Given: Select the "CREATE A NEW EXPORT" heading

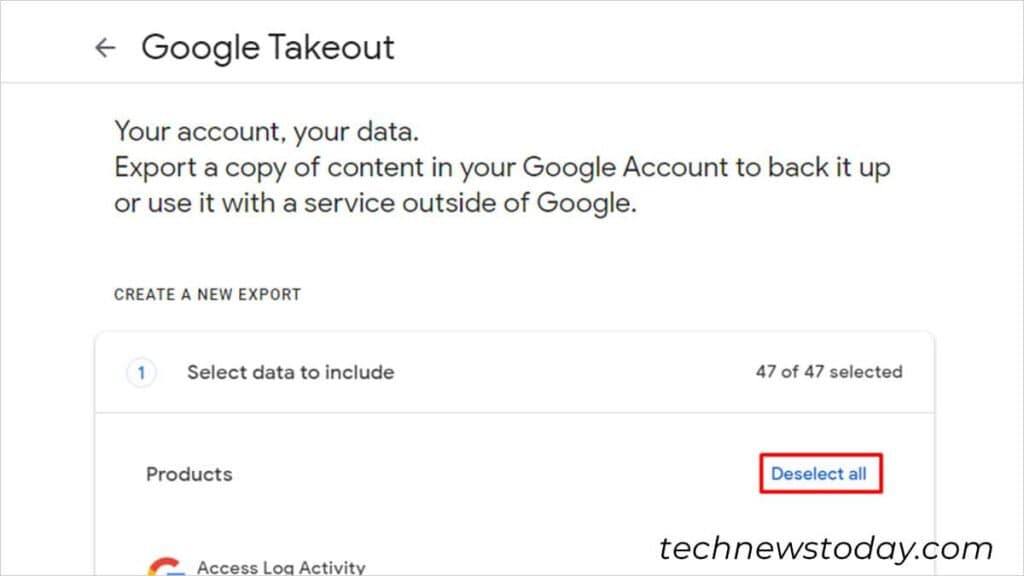Looking at the screenshot, I should coord(207,294).
